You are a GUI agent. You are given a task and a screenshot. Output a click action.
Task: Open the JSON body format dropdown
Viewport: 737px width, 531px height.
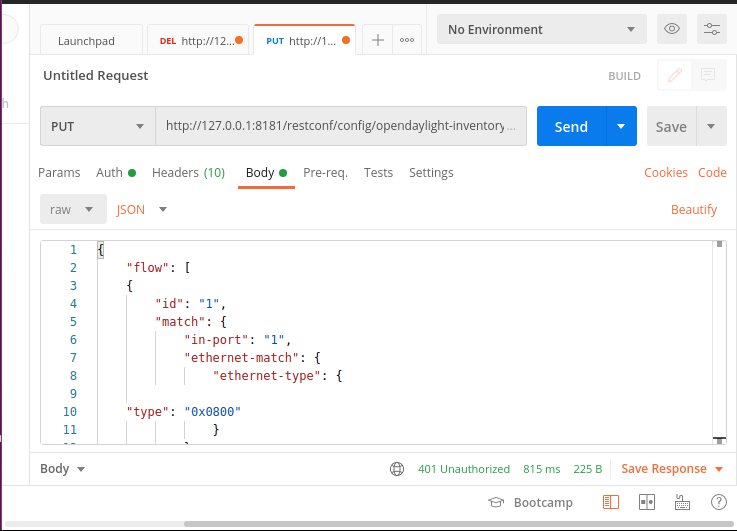pos(141,210)
